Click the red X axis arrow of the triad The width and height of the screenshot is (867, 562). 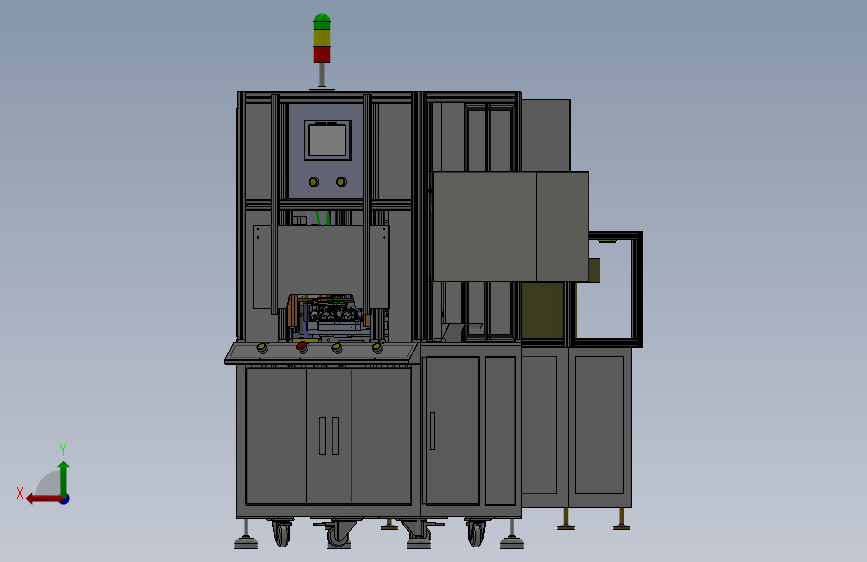pos(43,499)
